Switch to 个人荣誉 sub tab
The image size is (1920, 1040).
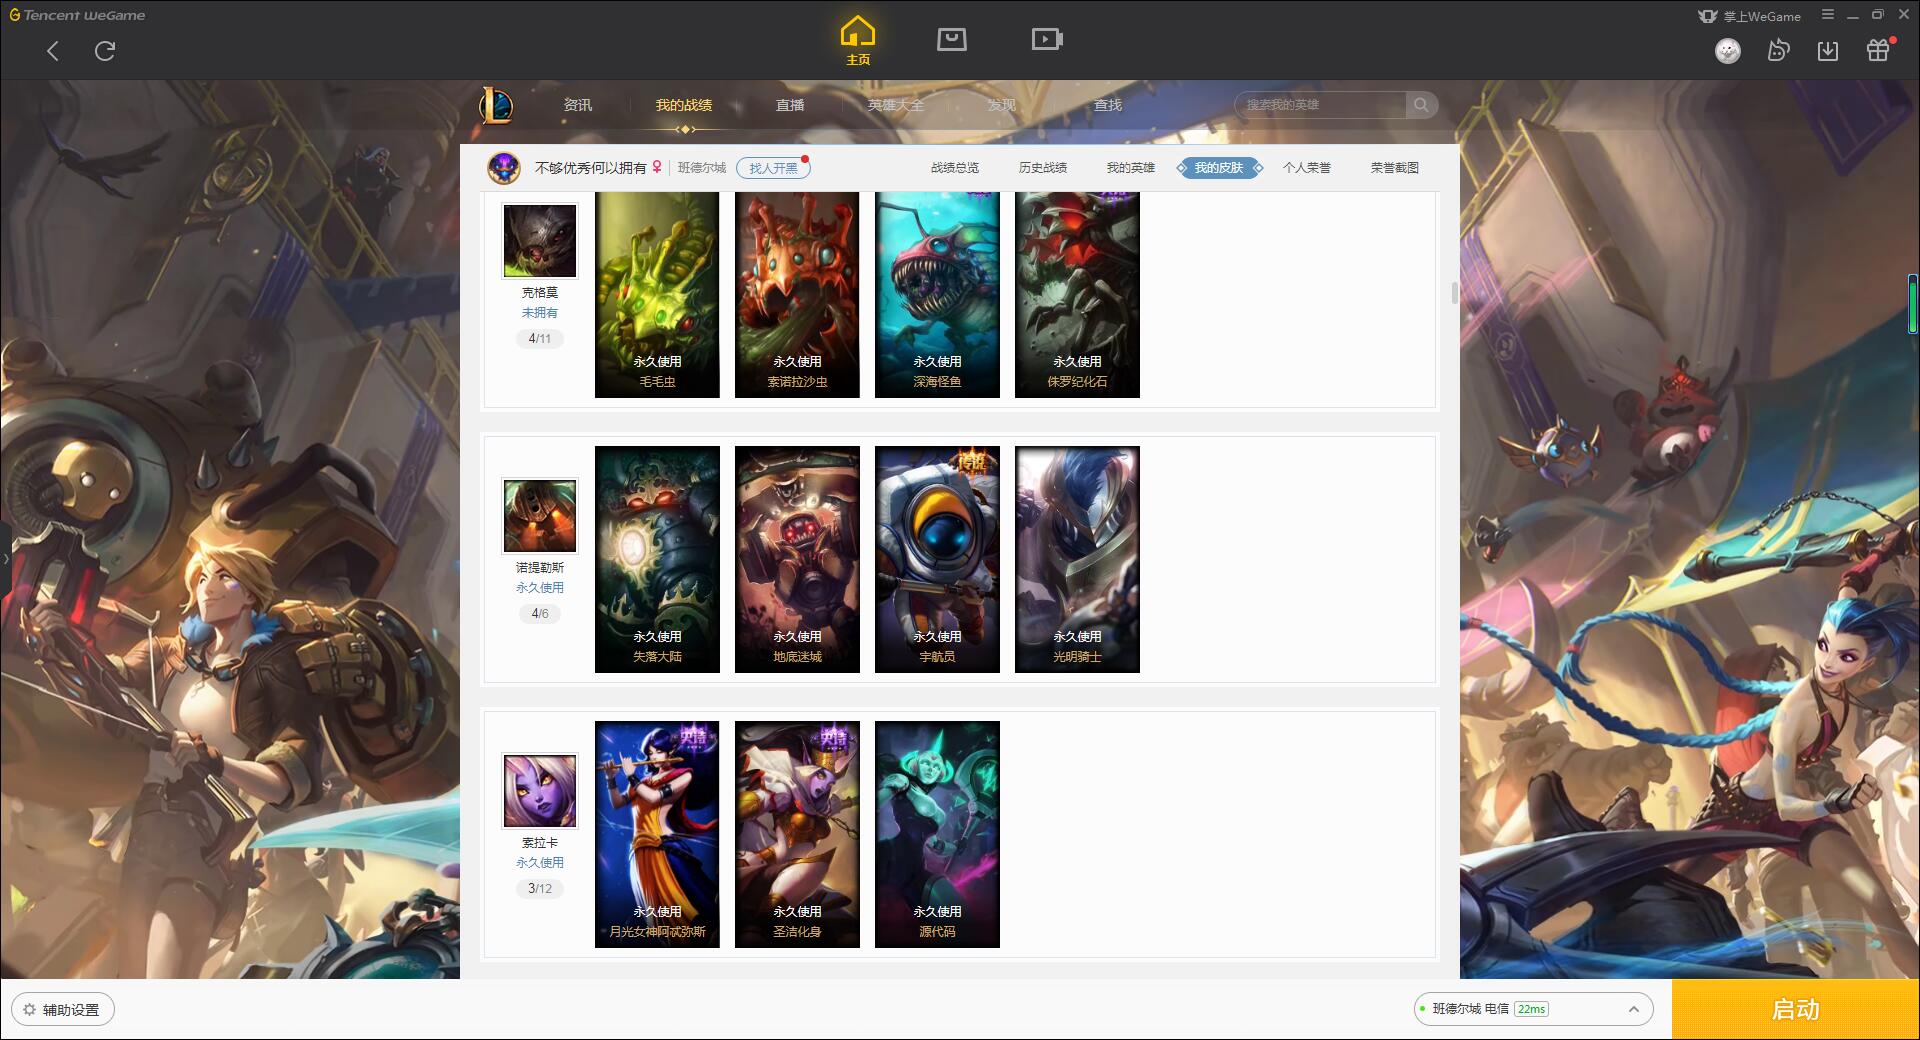pyautogui.click(x=1307, y=168)
